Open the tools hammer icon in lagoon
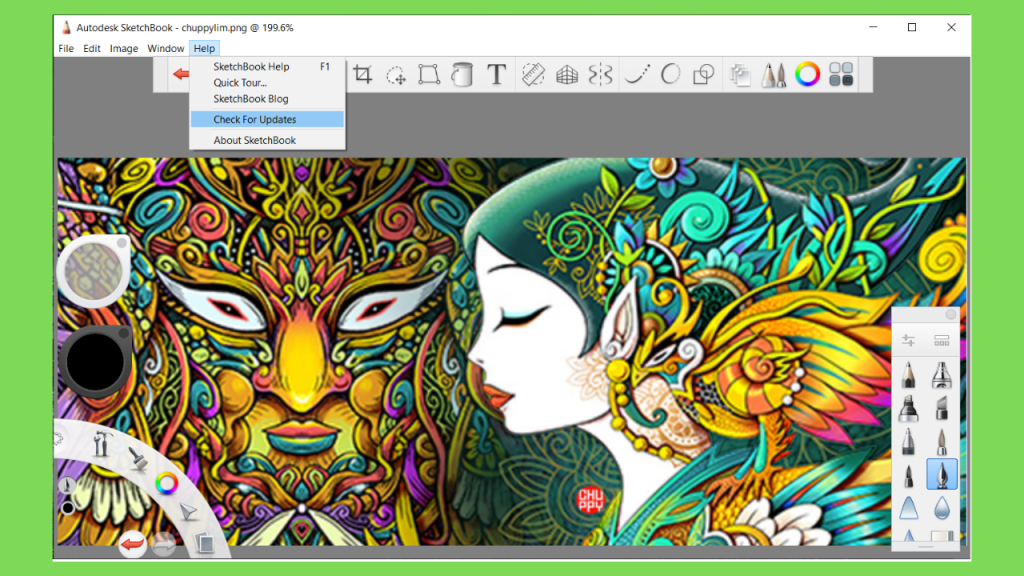The image size is (1024, 576). click(x=101, y=443)
